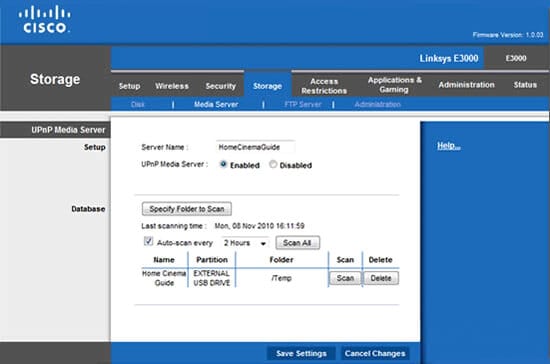Click the Home Cinema Guide name cell

(164, 278)
